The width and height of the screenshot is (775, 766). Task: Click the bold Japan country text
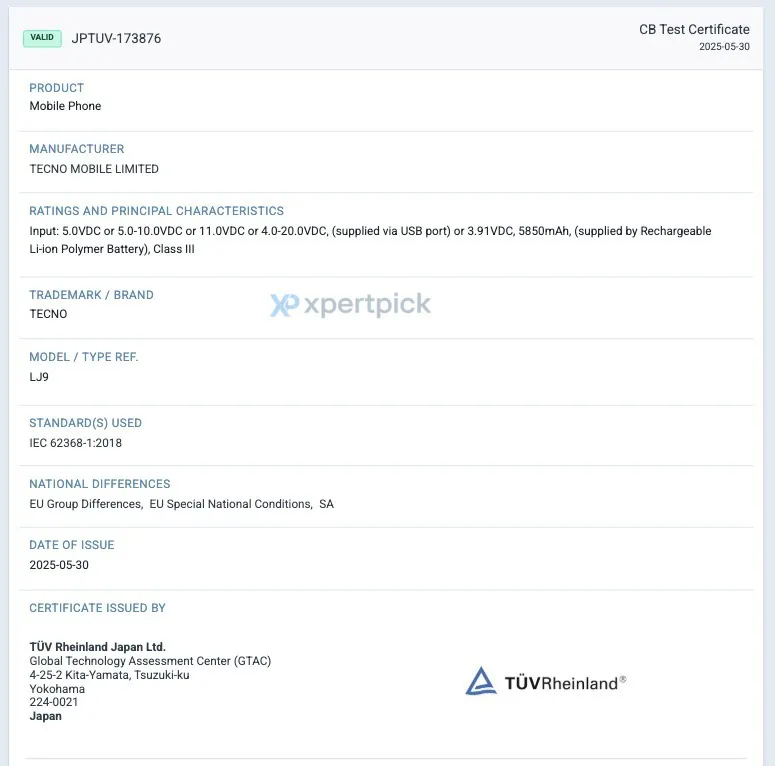45,716
